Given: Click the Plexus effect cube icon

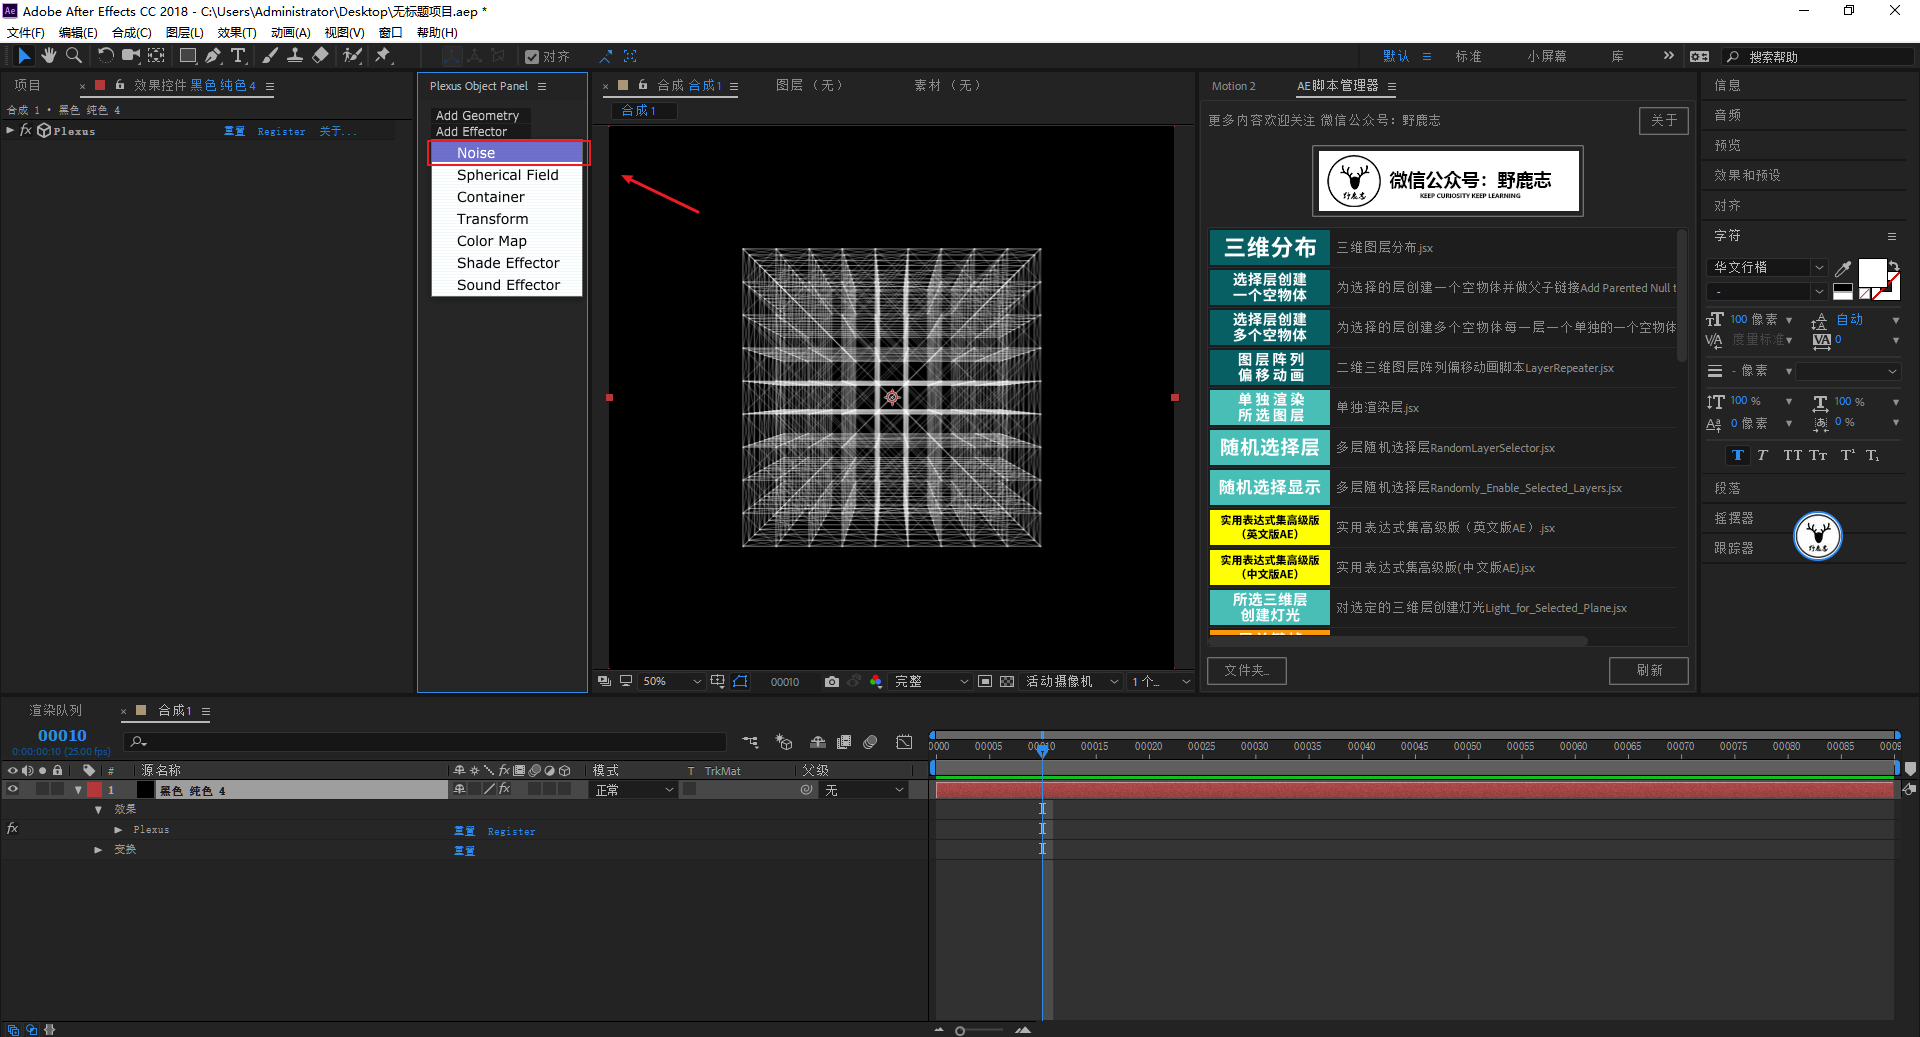Looking at the screenshot, I should tap(44, 131).
